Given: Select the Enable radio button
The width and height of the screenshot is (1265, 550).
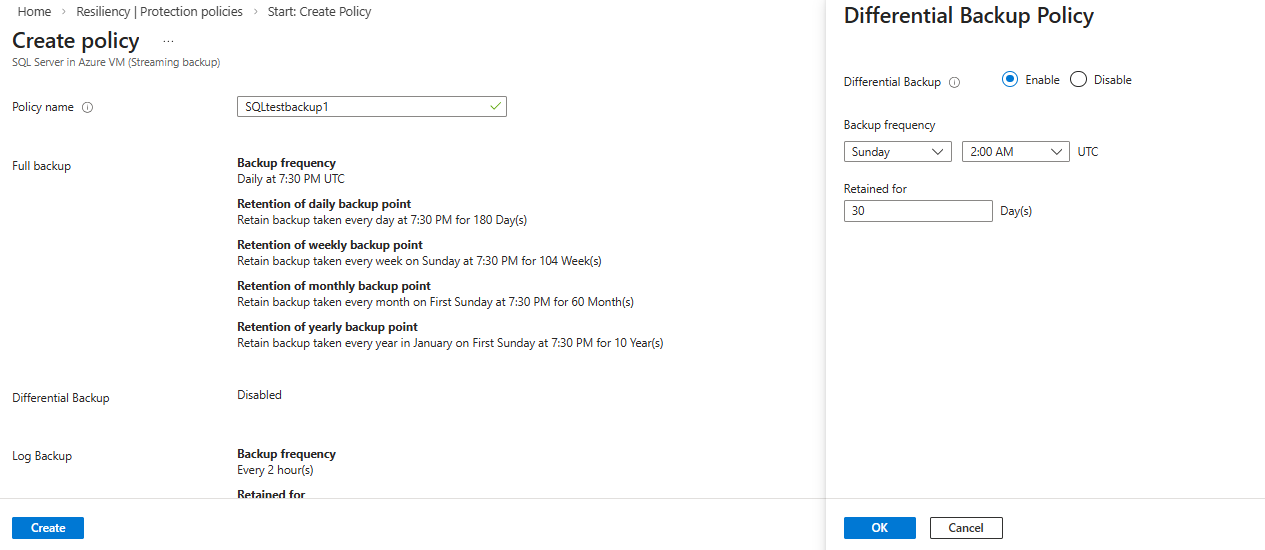Looking at the screenshot, I should (1010, 80).
